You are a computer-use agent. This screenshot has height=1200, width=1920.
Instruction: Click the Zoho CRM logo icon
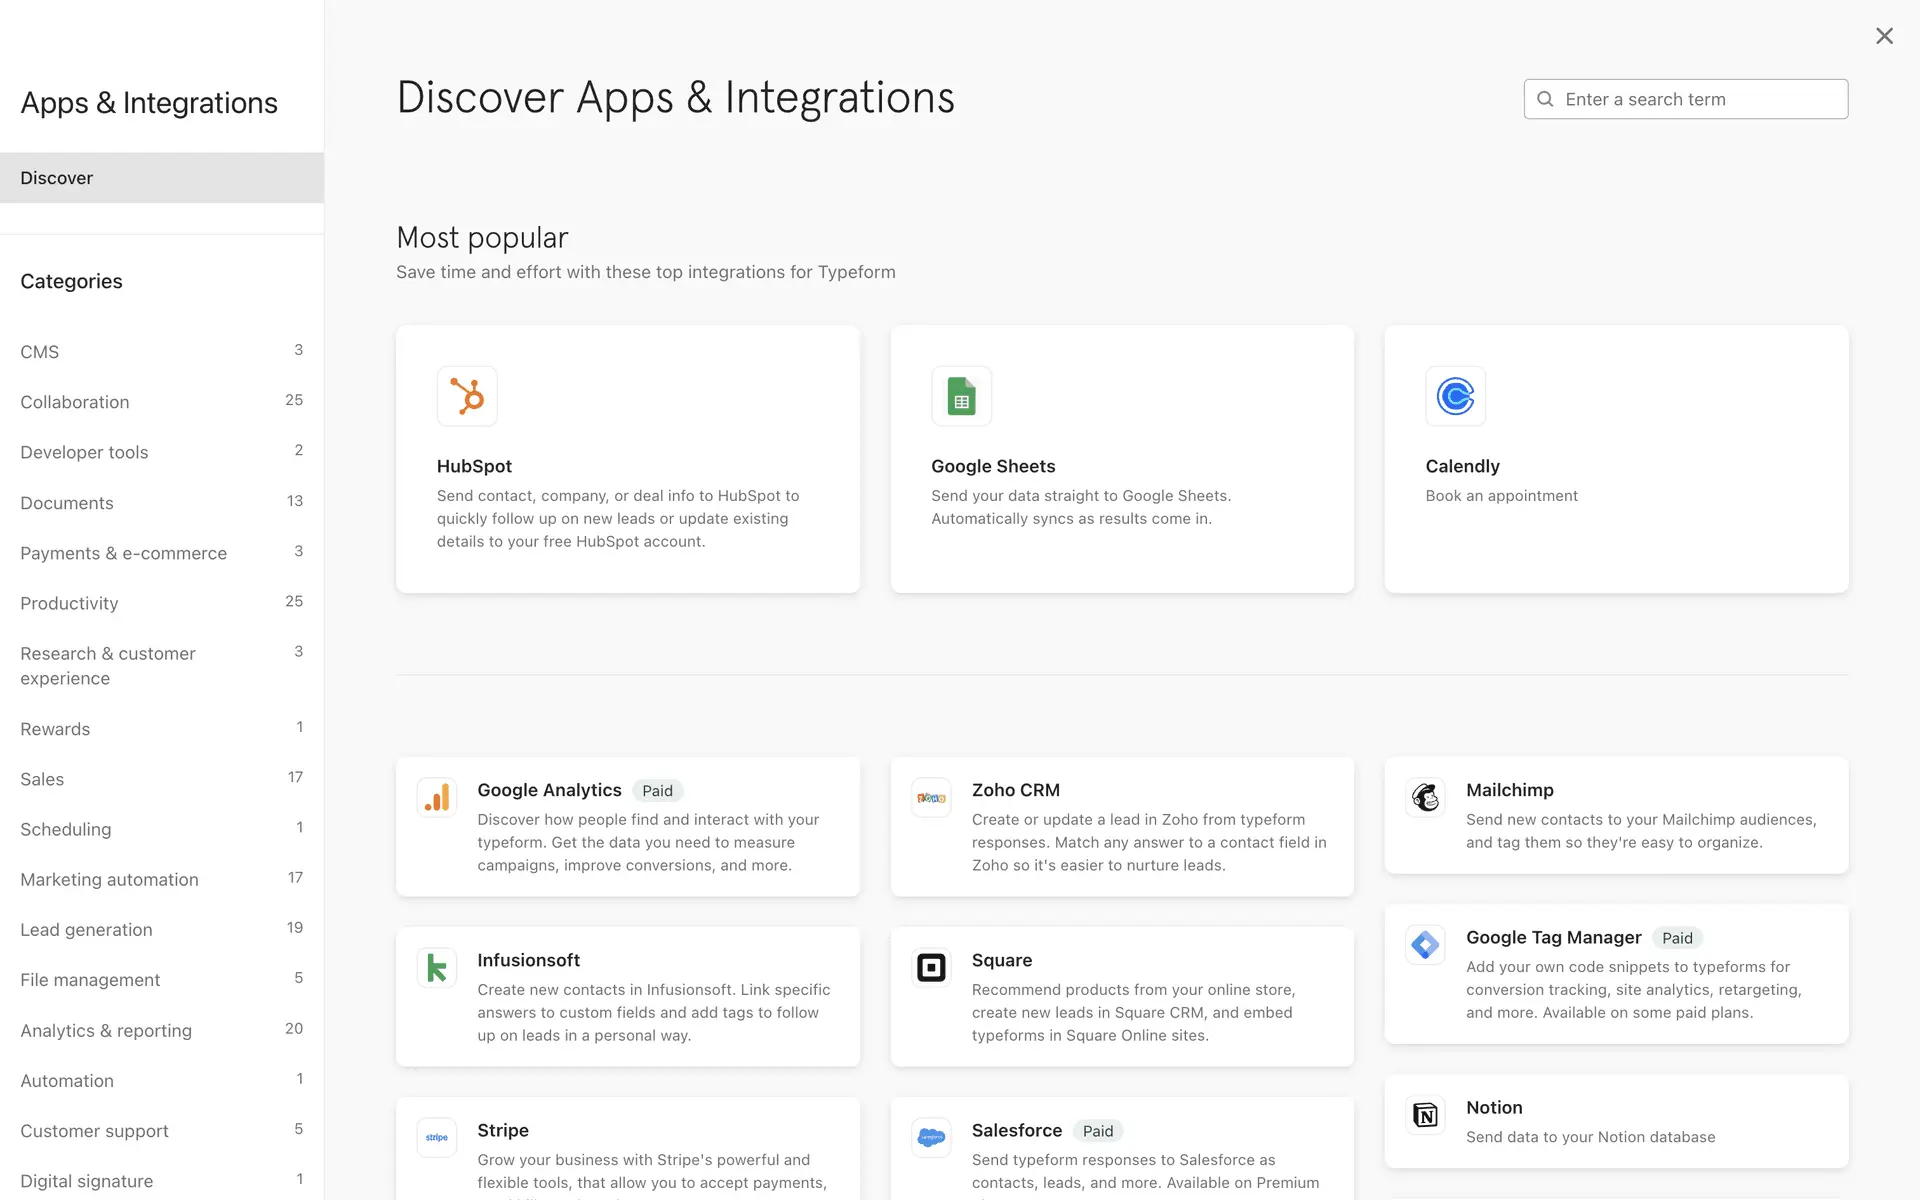tap(931, 798)
